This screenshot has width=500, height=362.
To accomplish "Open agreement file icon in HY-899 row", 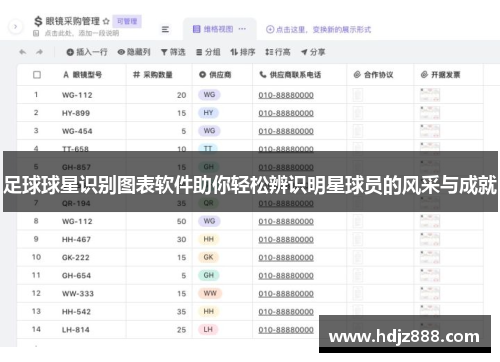I will (x=358, y=113).
